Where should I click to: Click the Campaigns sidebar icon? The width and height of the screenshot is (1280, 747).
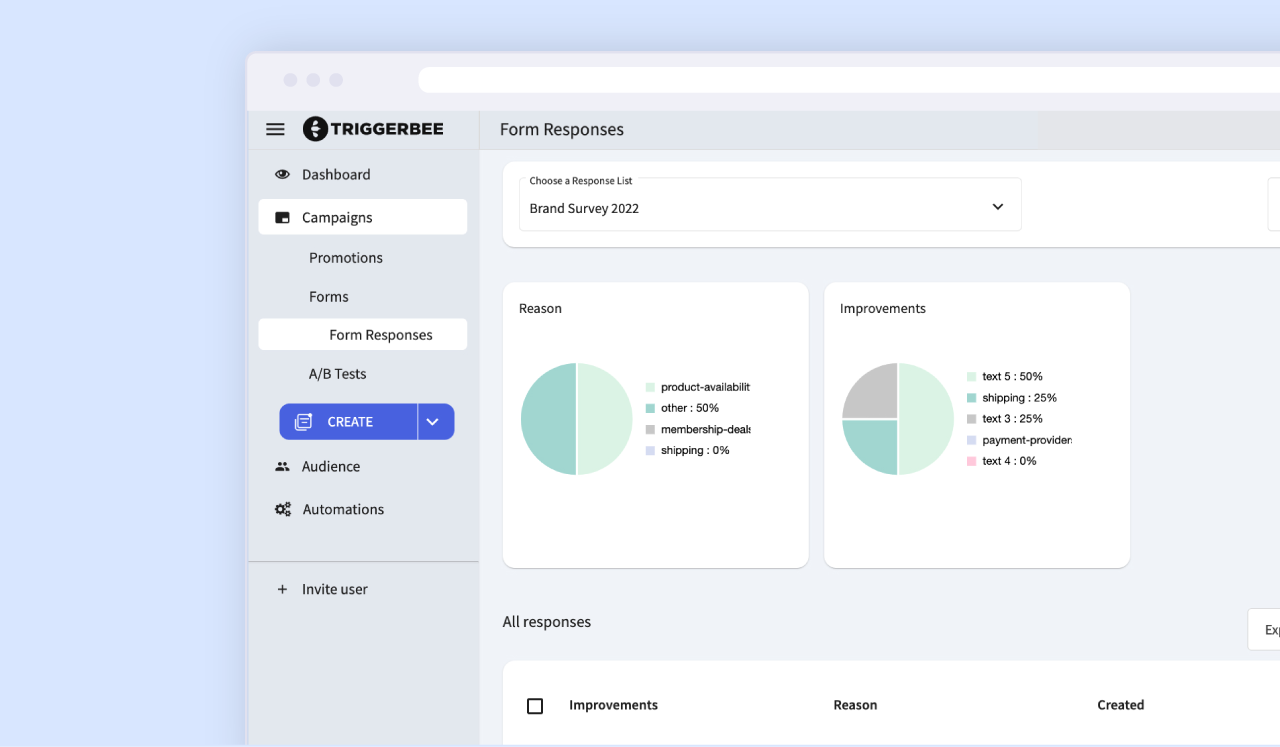pos(283,218)
